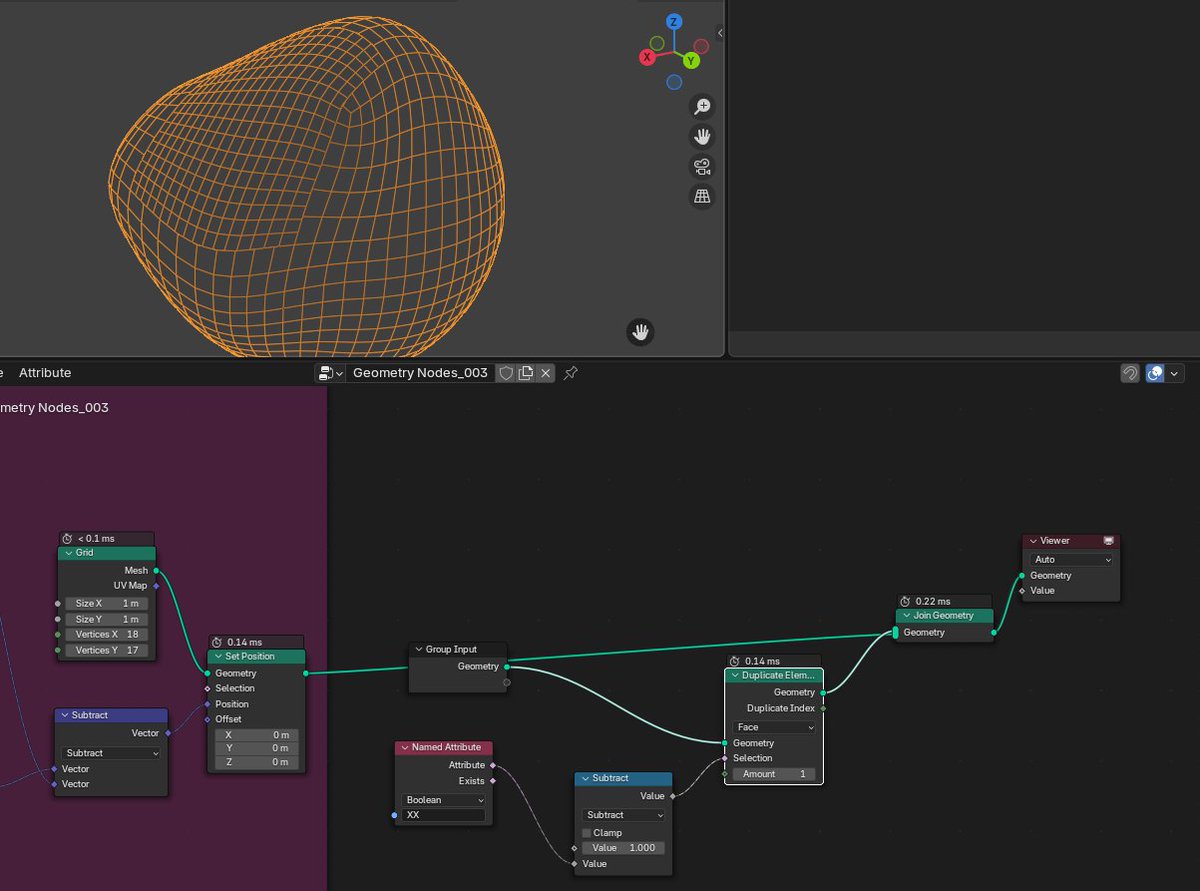Viewport: 1200px width, 891px height.
Task: Click Duplicate Elements Selection input socket
Action: [725, 758]
